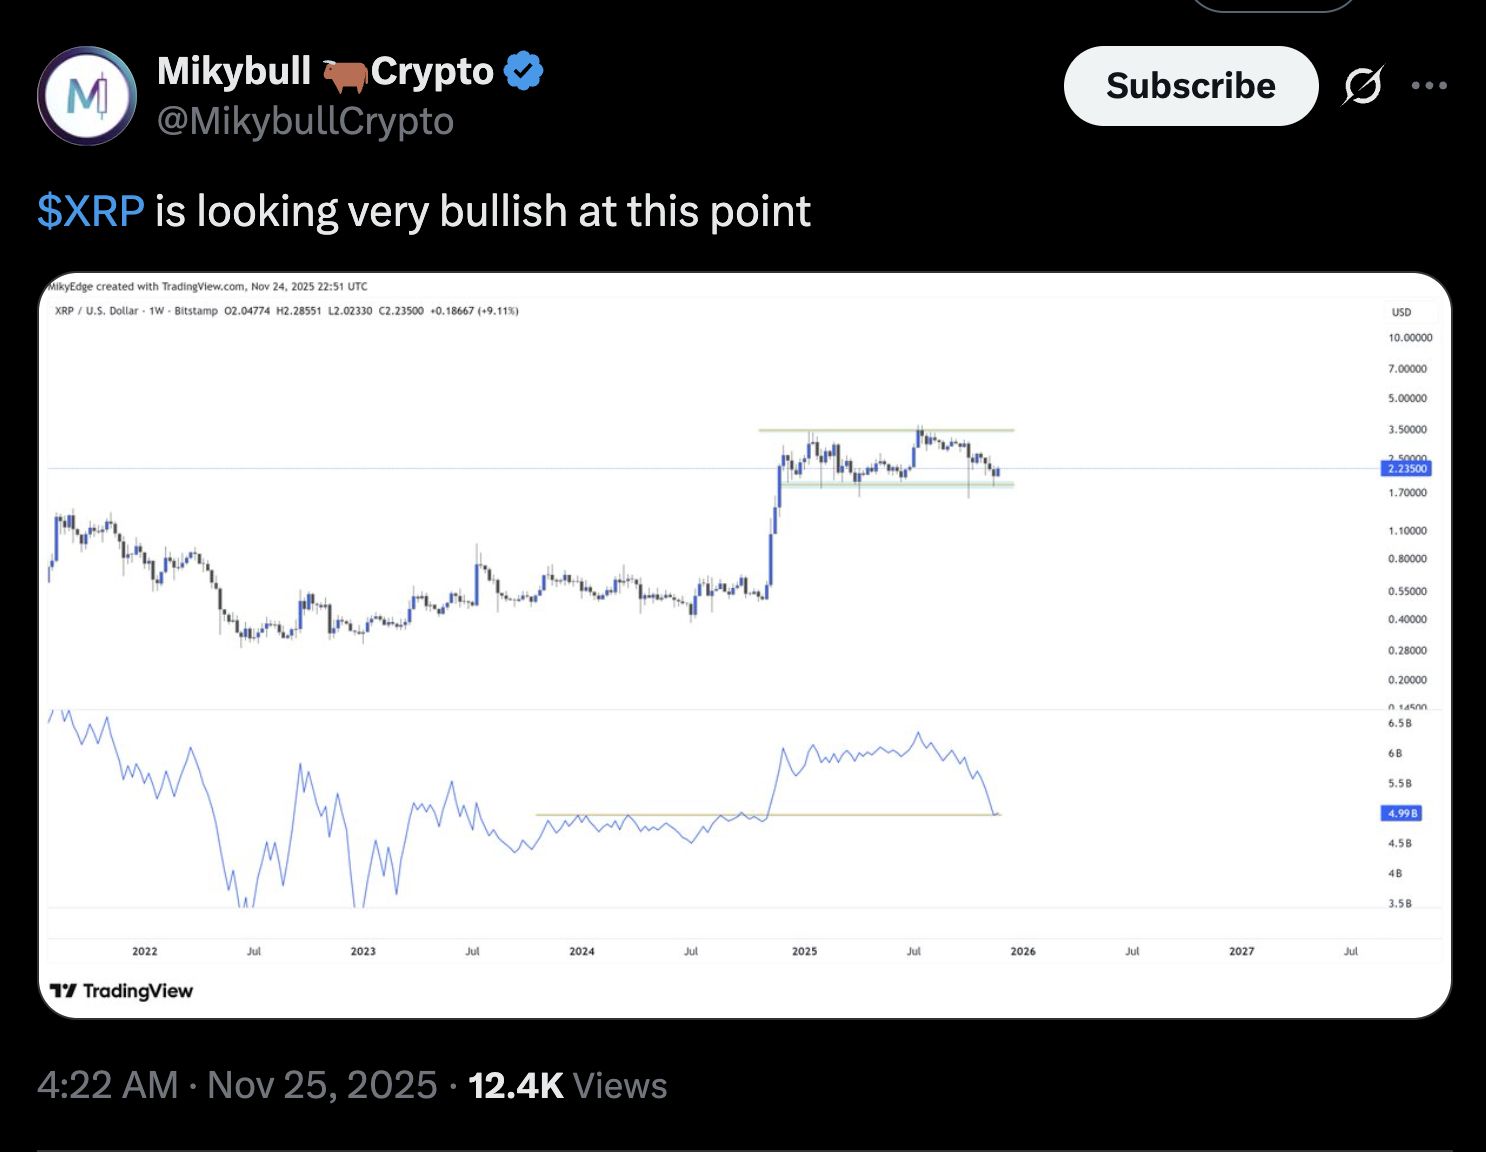Select the TradingView logo on the chart
The width and height of the screenshot is (1486, 1152).
(122, 990)
